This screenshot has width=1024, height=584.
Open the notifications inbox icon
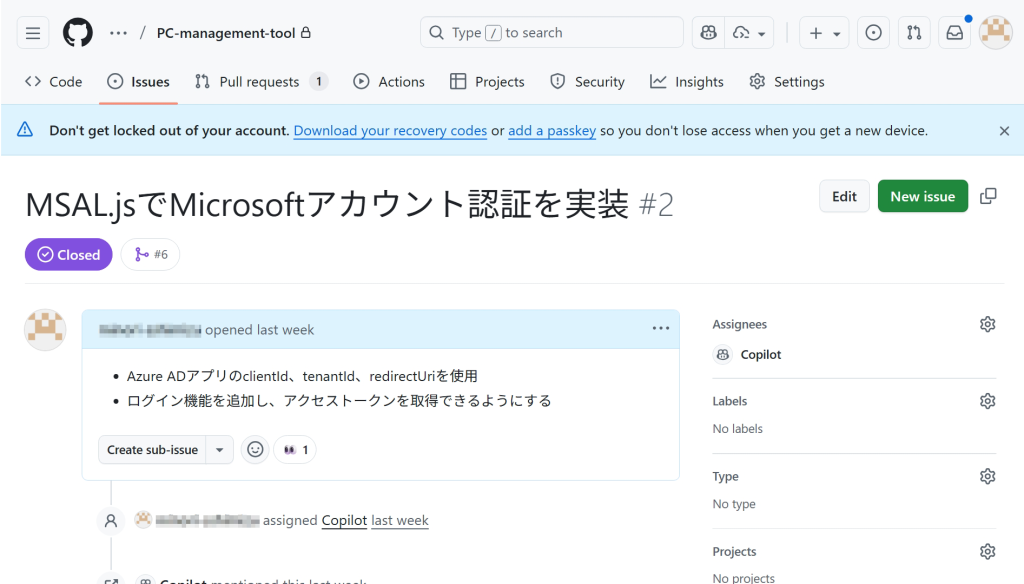click(x=955, y=33)
